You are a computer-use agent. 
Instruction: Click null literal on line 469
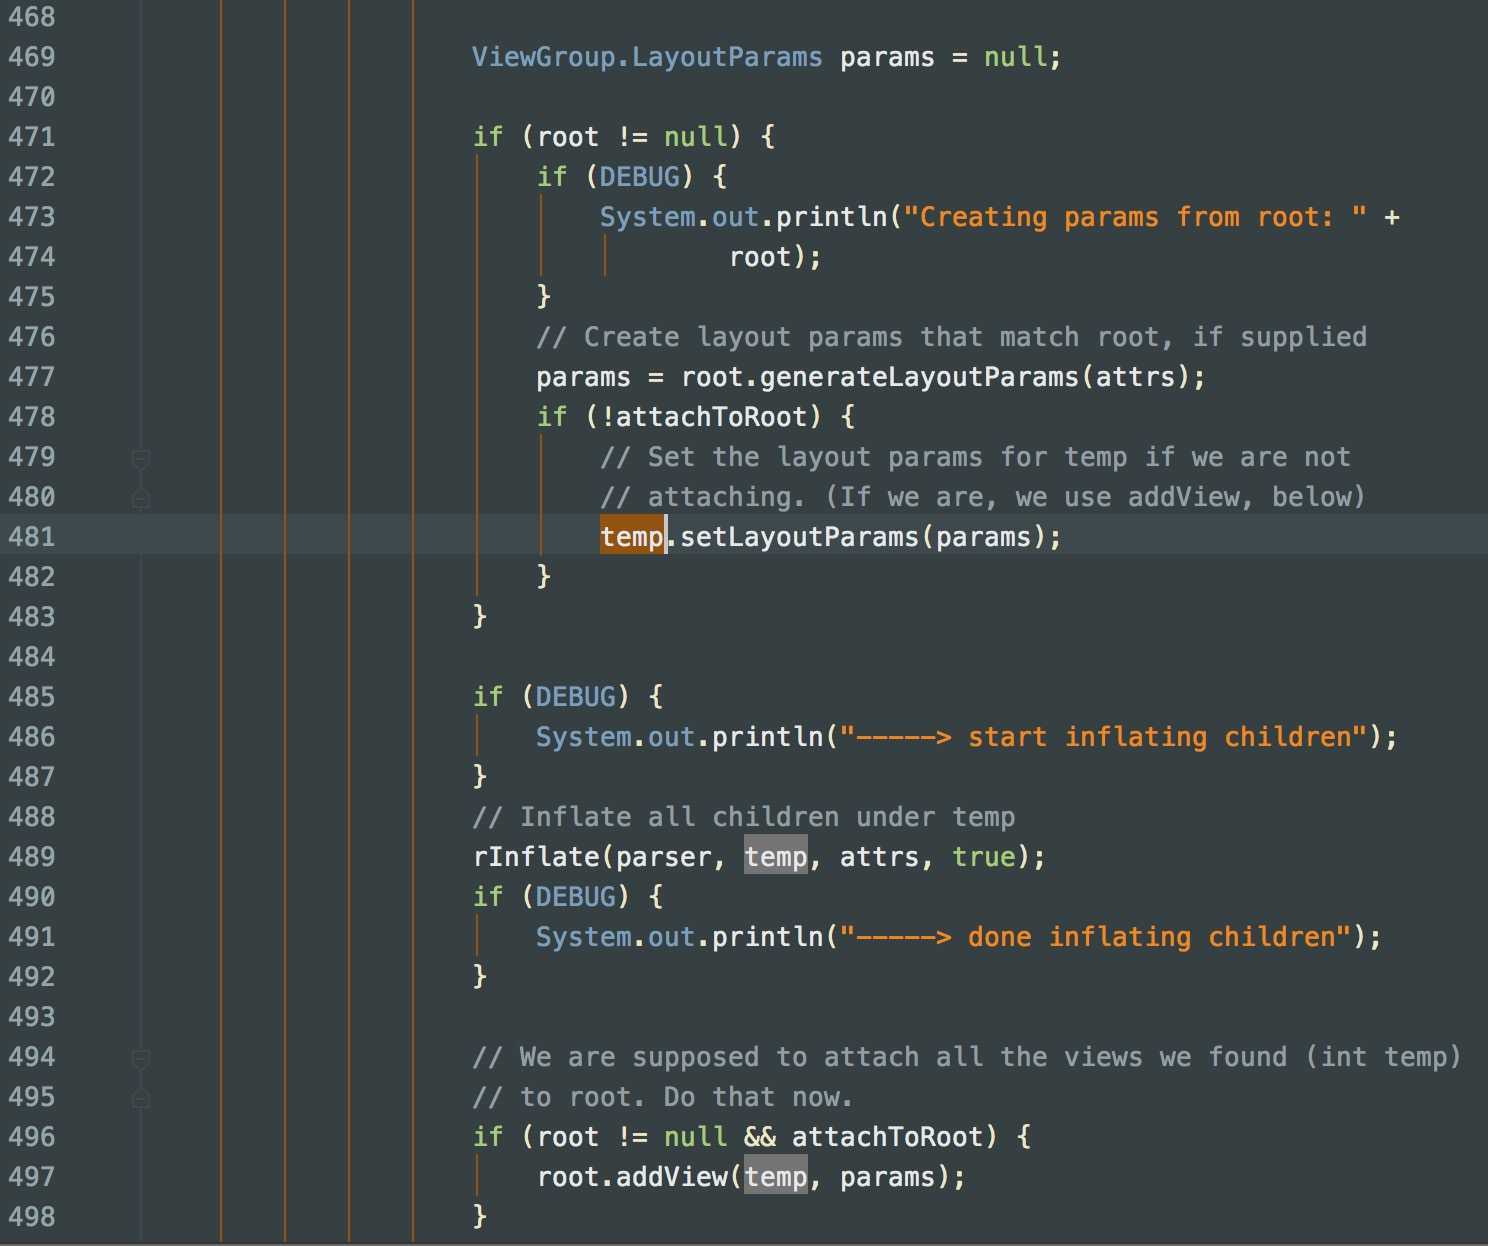[1015, 57]
